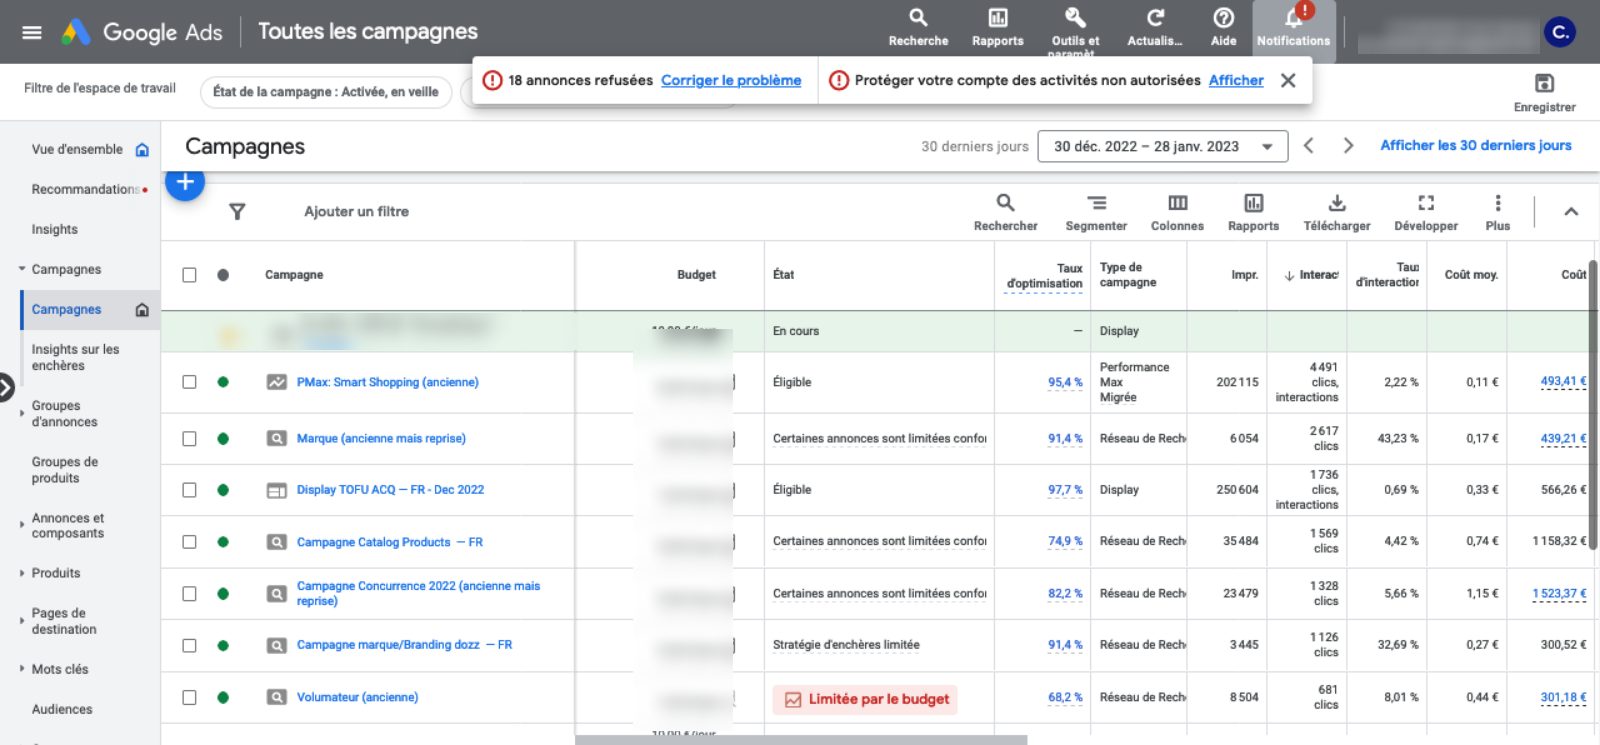Click the Taux d'optimisation column header

[x=1044, y=276]
